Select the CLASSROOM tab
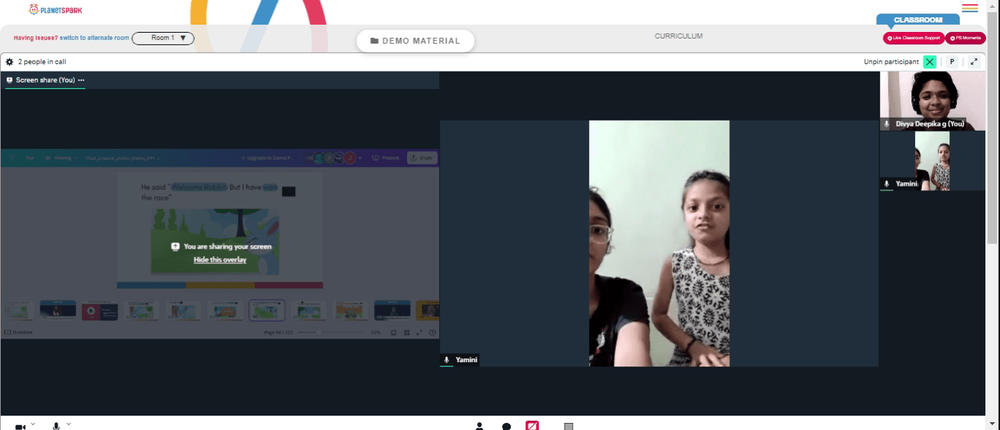Screen dimensions: 1000x430 (918, 20)
